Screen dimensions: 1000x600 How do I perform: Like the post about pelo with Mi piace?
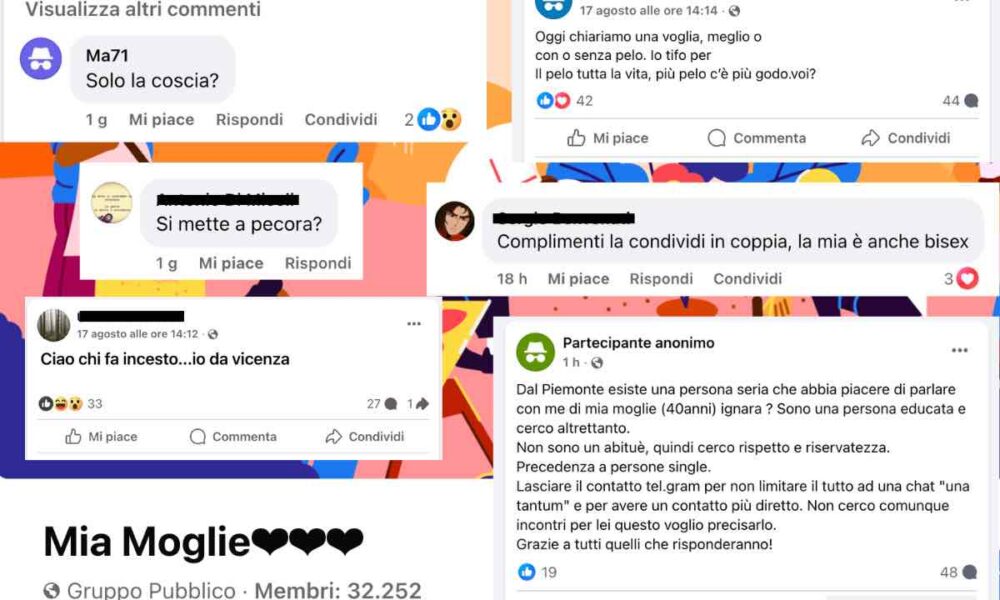coord(608,138)
